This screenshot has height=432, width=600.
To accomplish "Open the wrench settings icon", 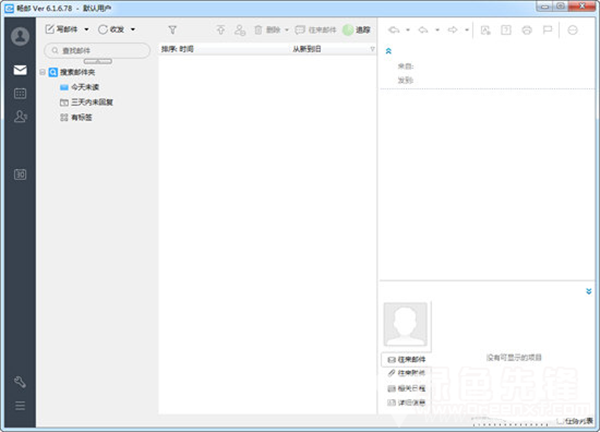I will coord(20,381).
